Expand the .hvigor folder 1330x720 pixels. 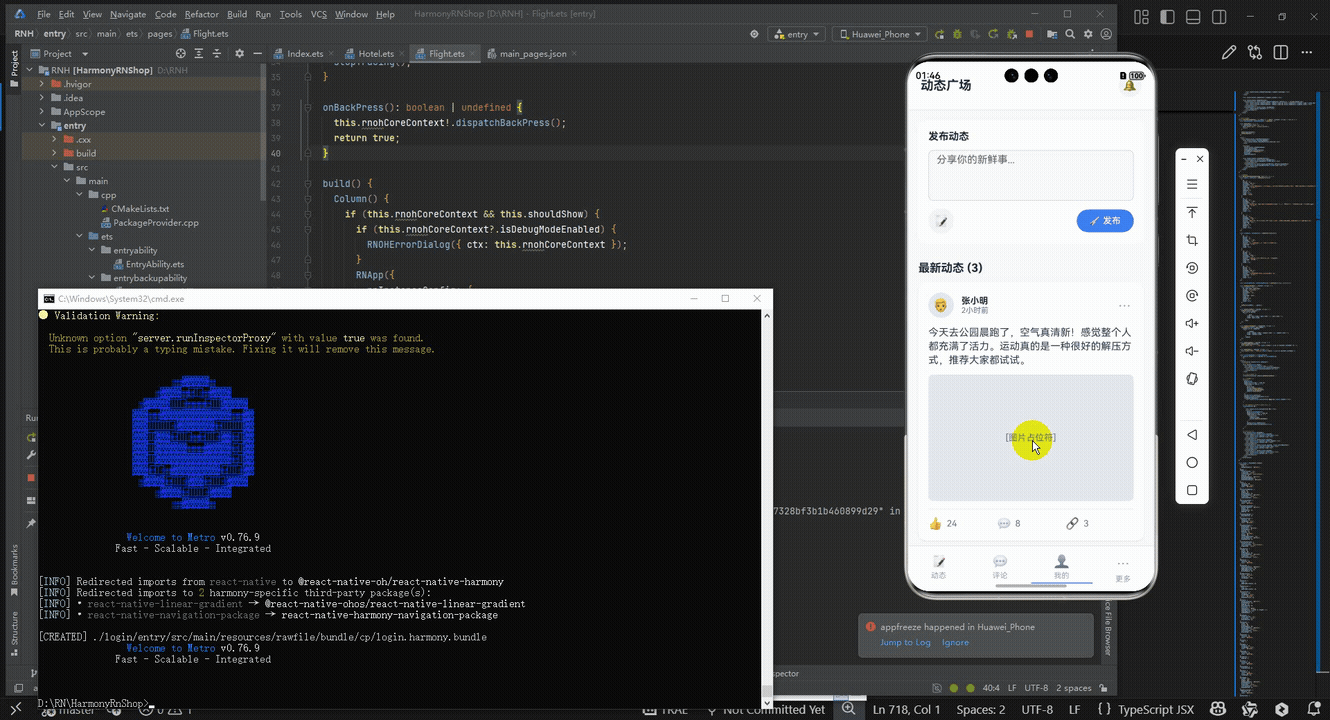click(x=42, y=84)
